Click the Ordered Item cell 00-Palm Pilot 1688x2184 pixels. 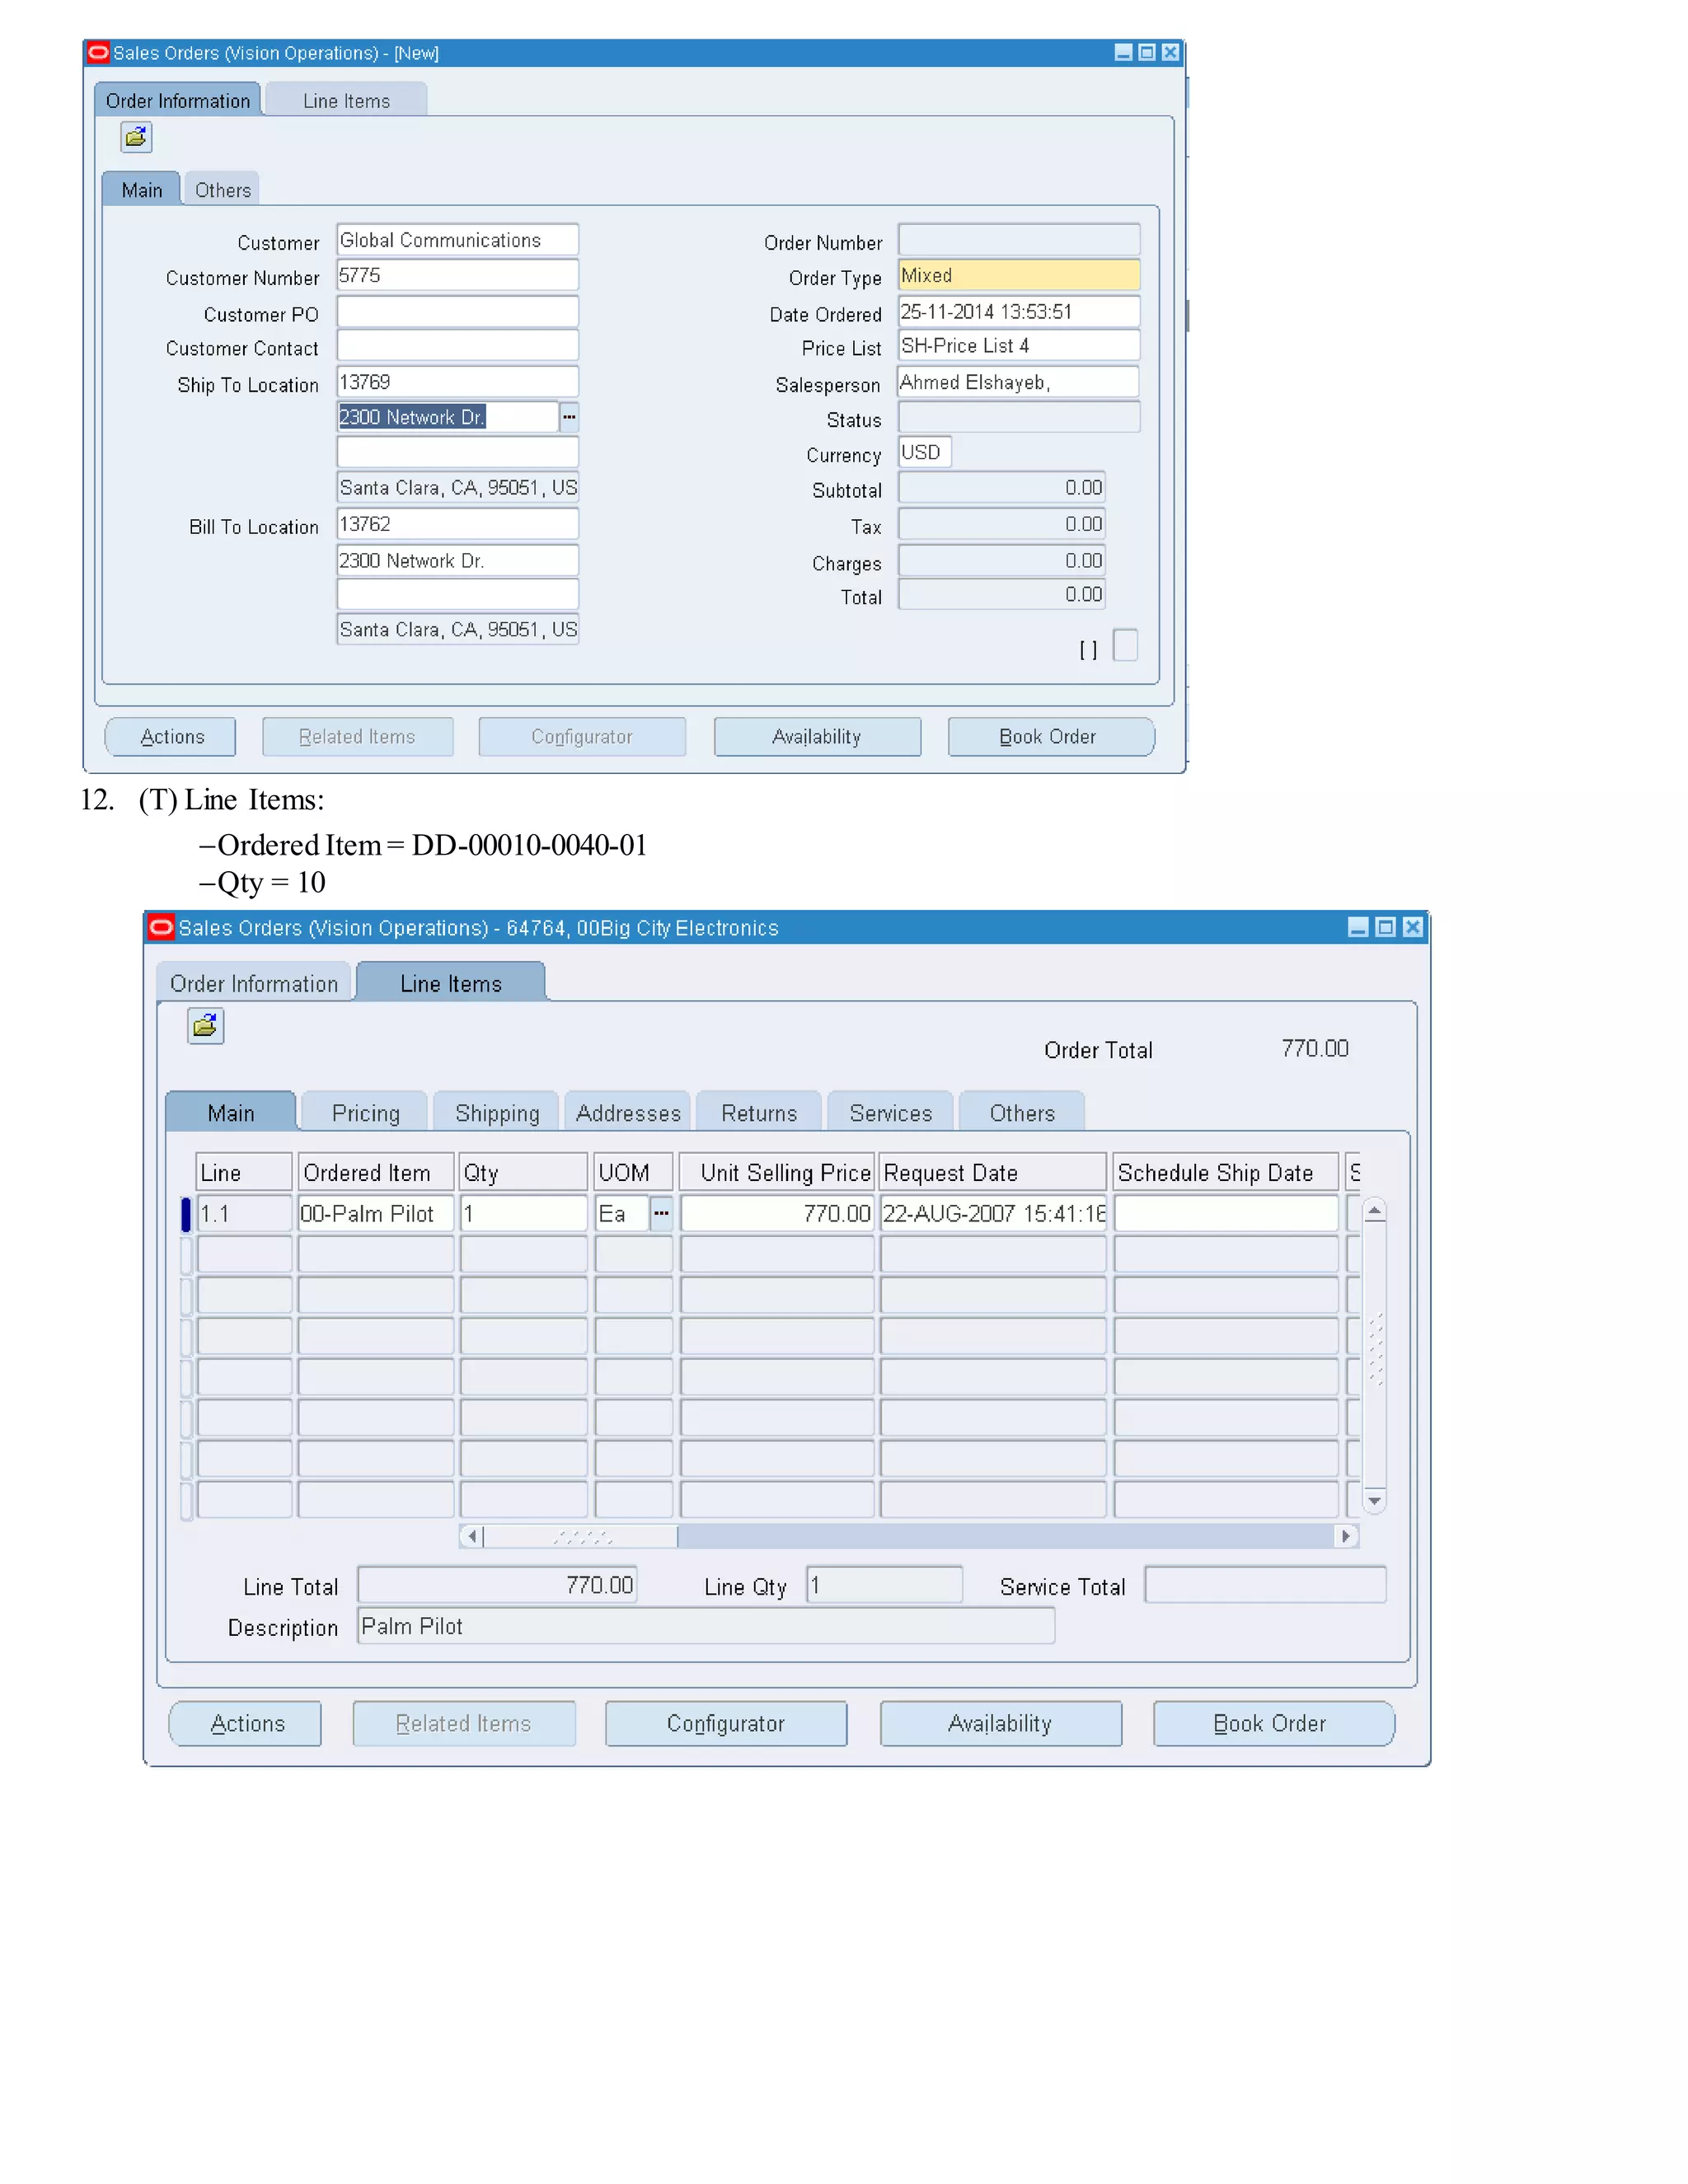click(x=376, y=1213)
